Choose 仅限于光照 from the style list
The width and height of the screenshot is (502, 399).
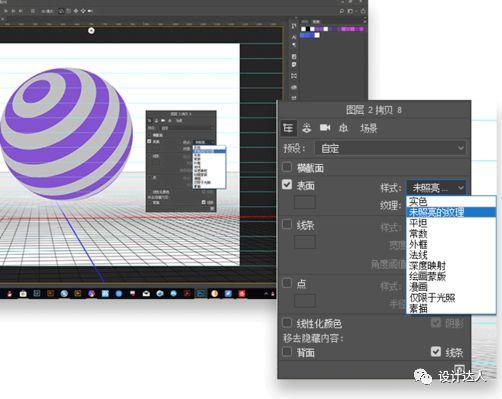click(x=451, y=297)
